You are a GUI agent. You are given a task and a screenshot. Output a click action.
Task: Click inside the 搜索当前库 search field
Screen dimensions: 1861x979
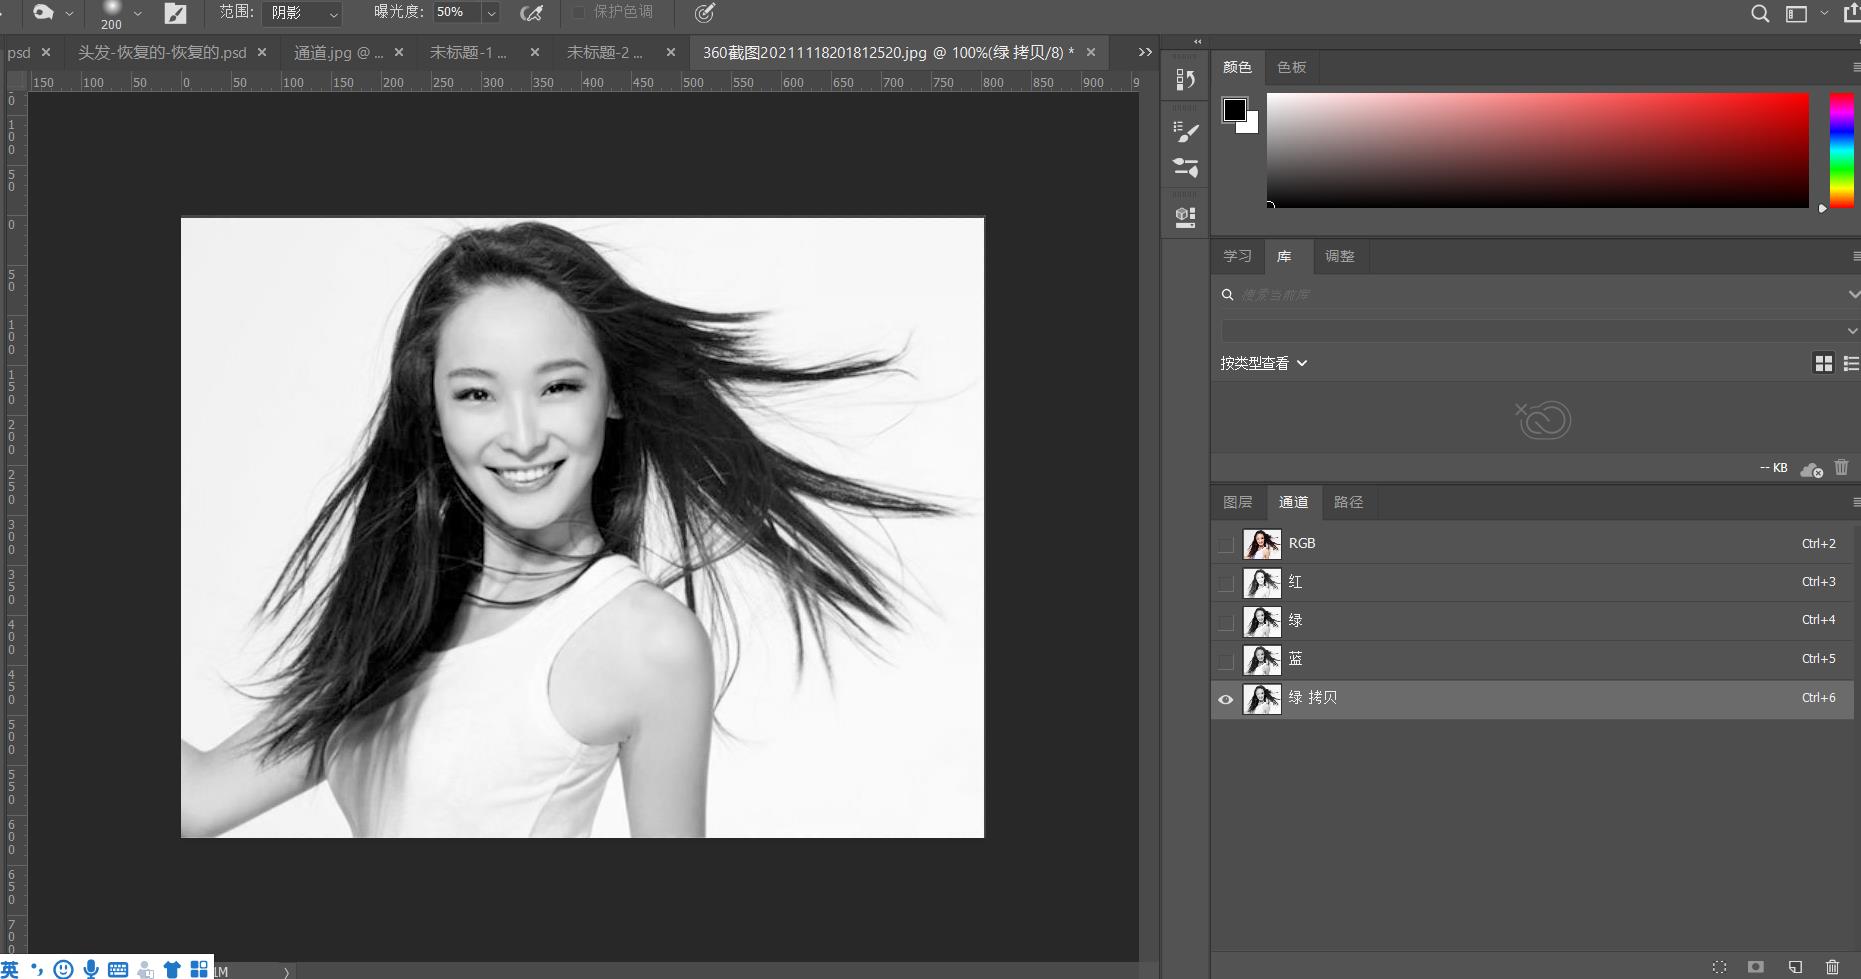pyautogui.click(x=1530, y=295)
